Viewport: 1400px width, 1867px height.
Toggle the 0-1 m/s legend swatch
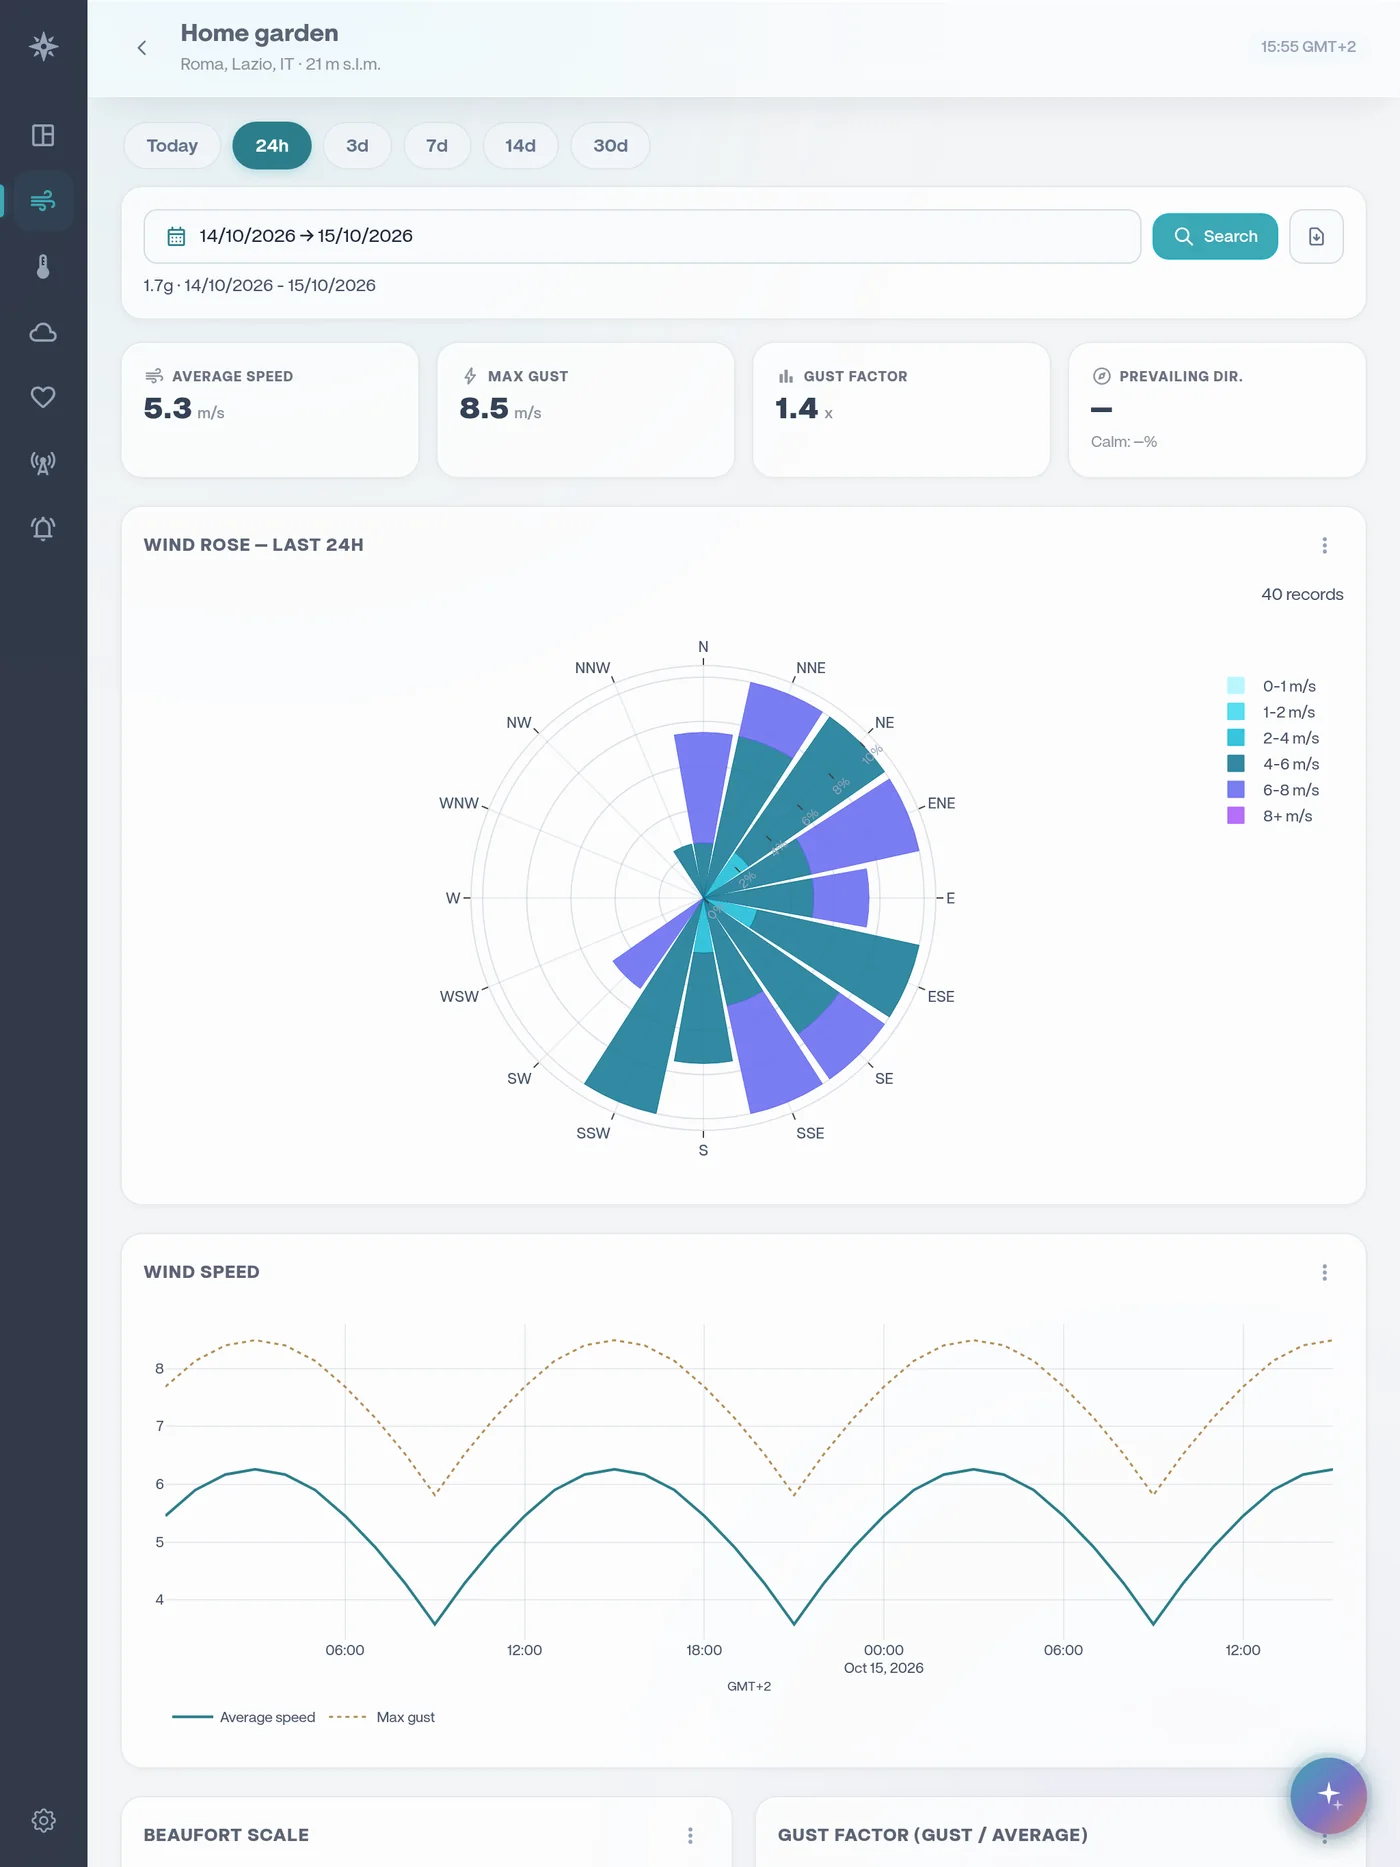(1236, 686)
